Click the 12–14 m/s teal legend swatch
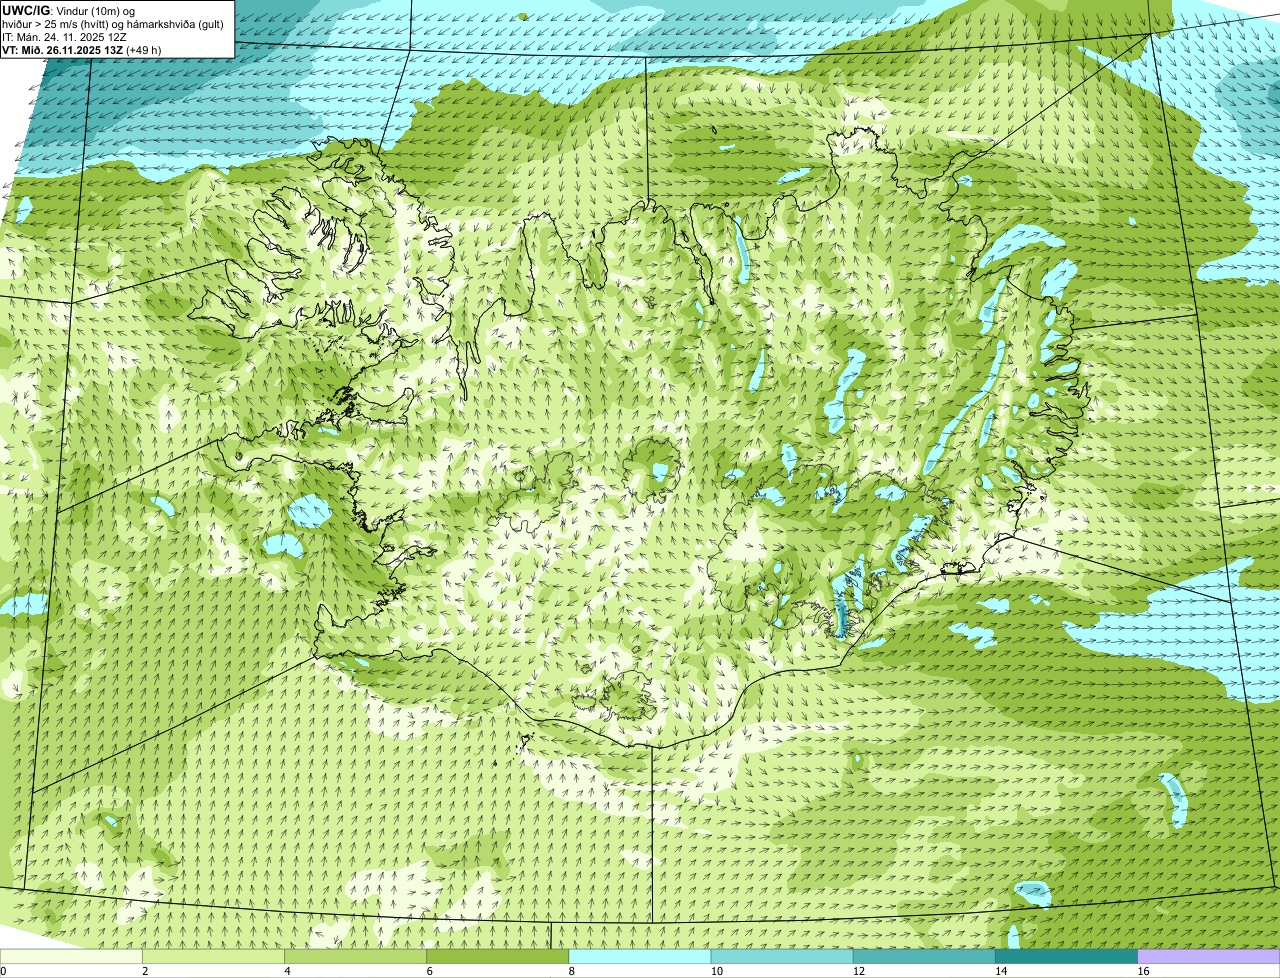This screenshot has width=1280, height=978. (924, 957)
